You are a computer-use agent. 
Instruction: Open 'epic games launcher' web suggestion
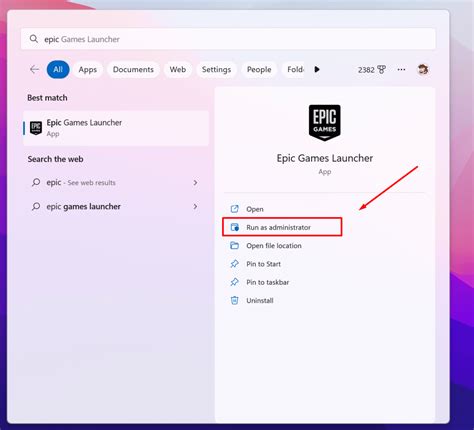116,207
